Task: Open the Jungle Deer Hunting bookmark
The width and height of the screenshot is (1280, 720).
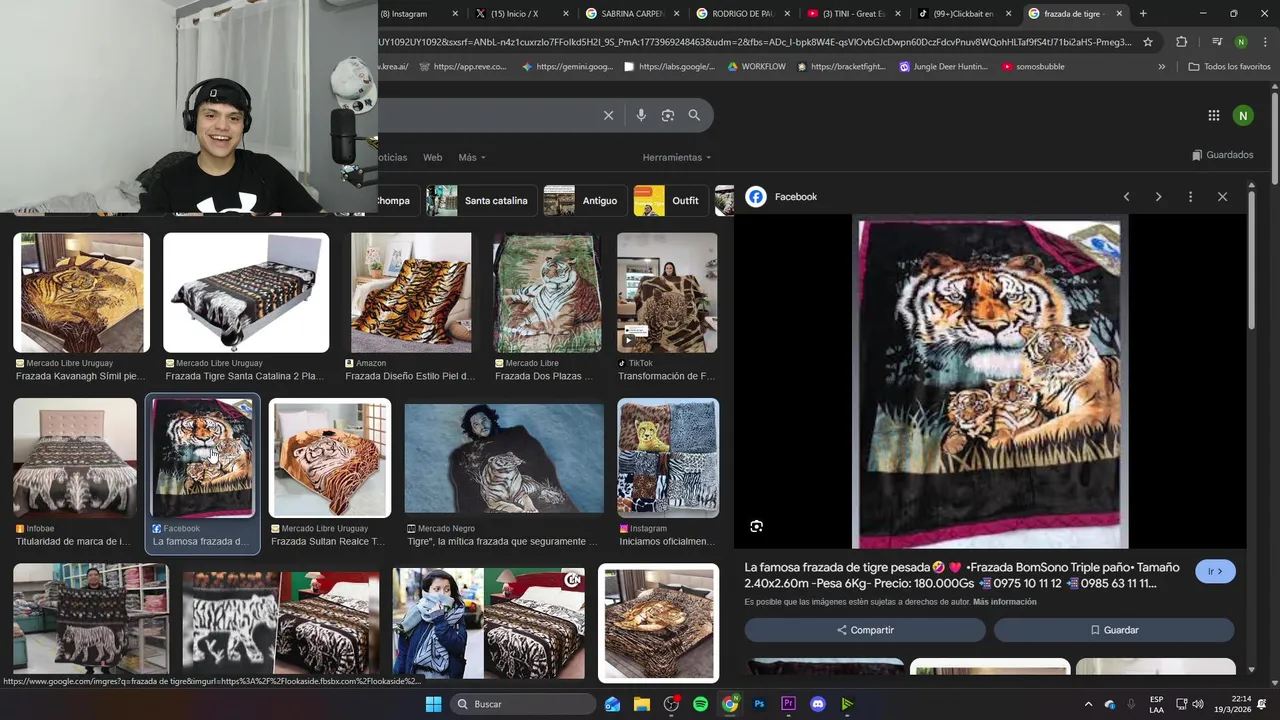Action: (x=943, y=67)
